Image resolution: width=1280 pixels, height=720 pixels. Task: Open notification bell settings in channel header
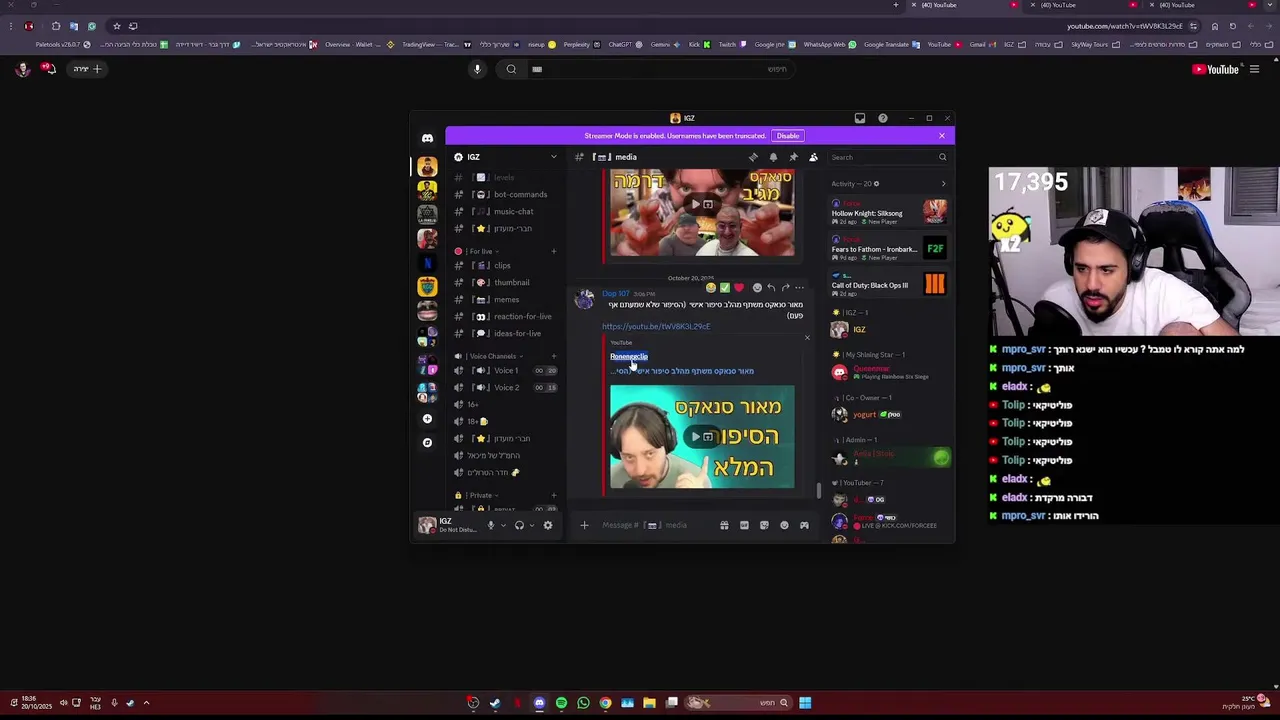pyautogui.click(x=773, y=157)
